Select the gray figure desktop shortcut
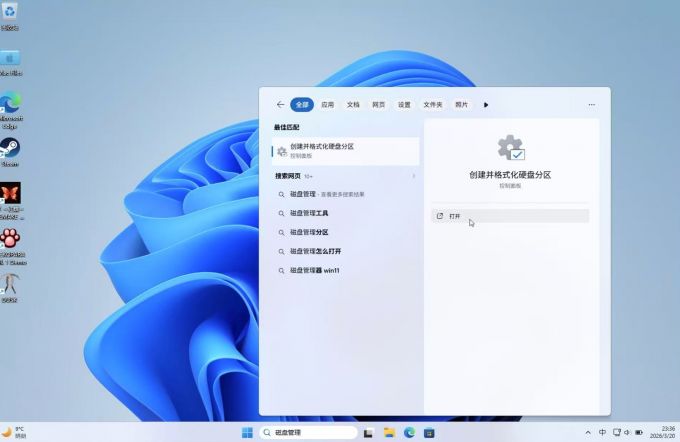Screen dimensions: 680x442 coord(10,287)
